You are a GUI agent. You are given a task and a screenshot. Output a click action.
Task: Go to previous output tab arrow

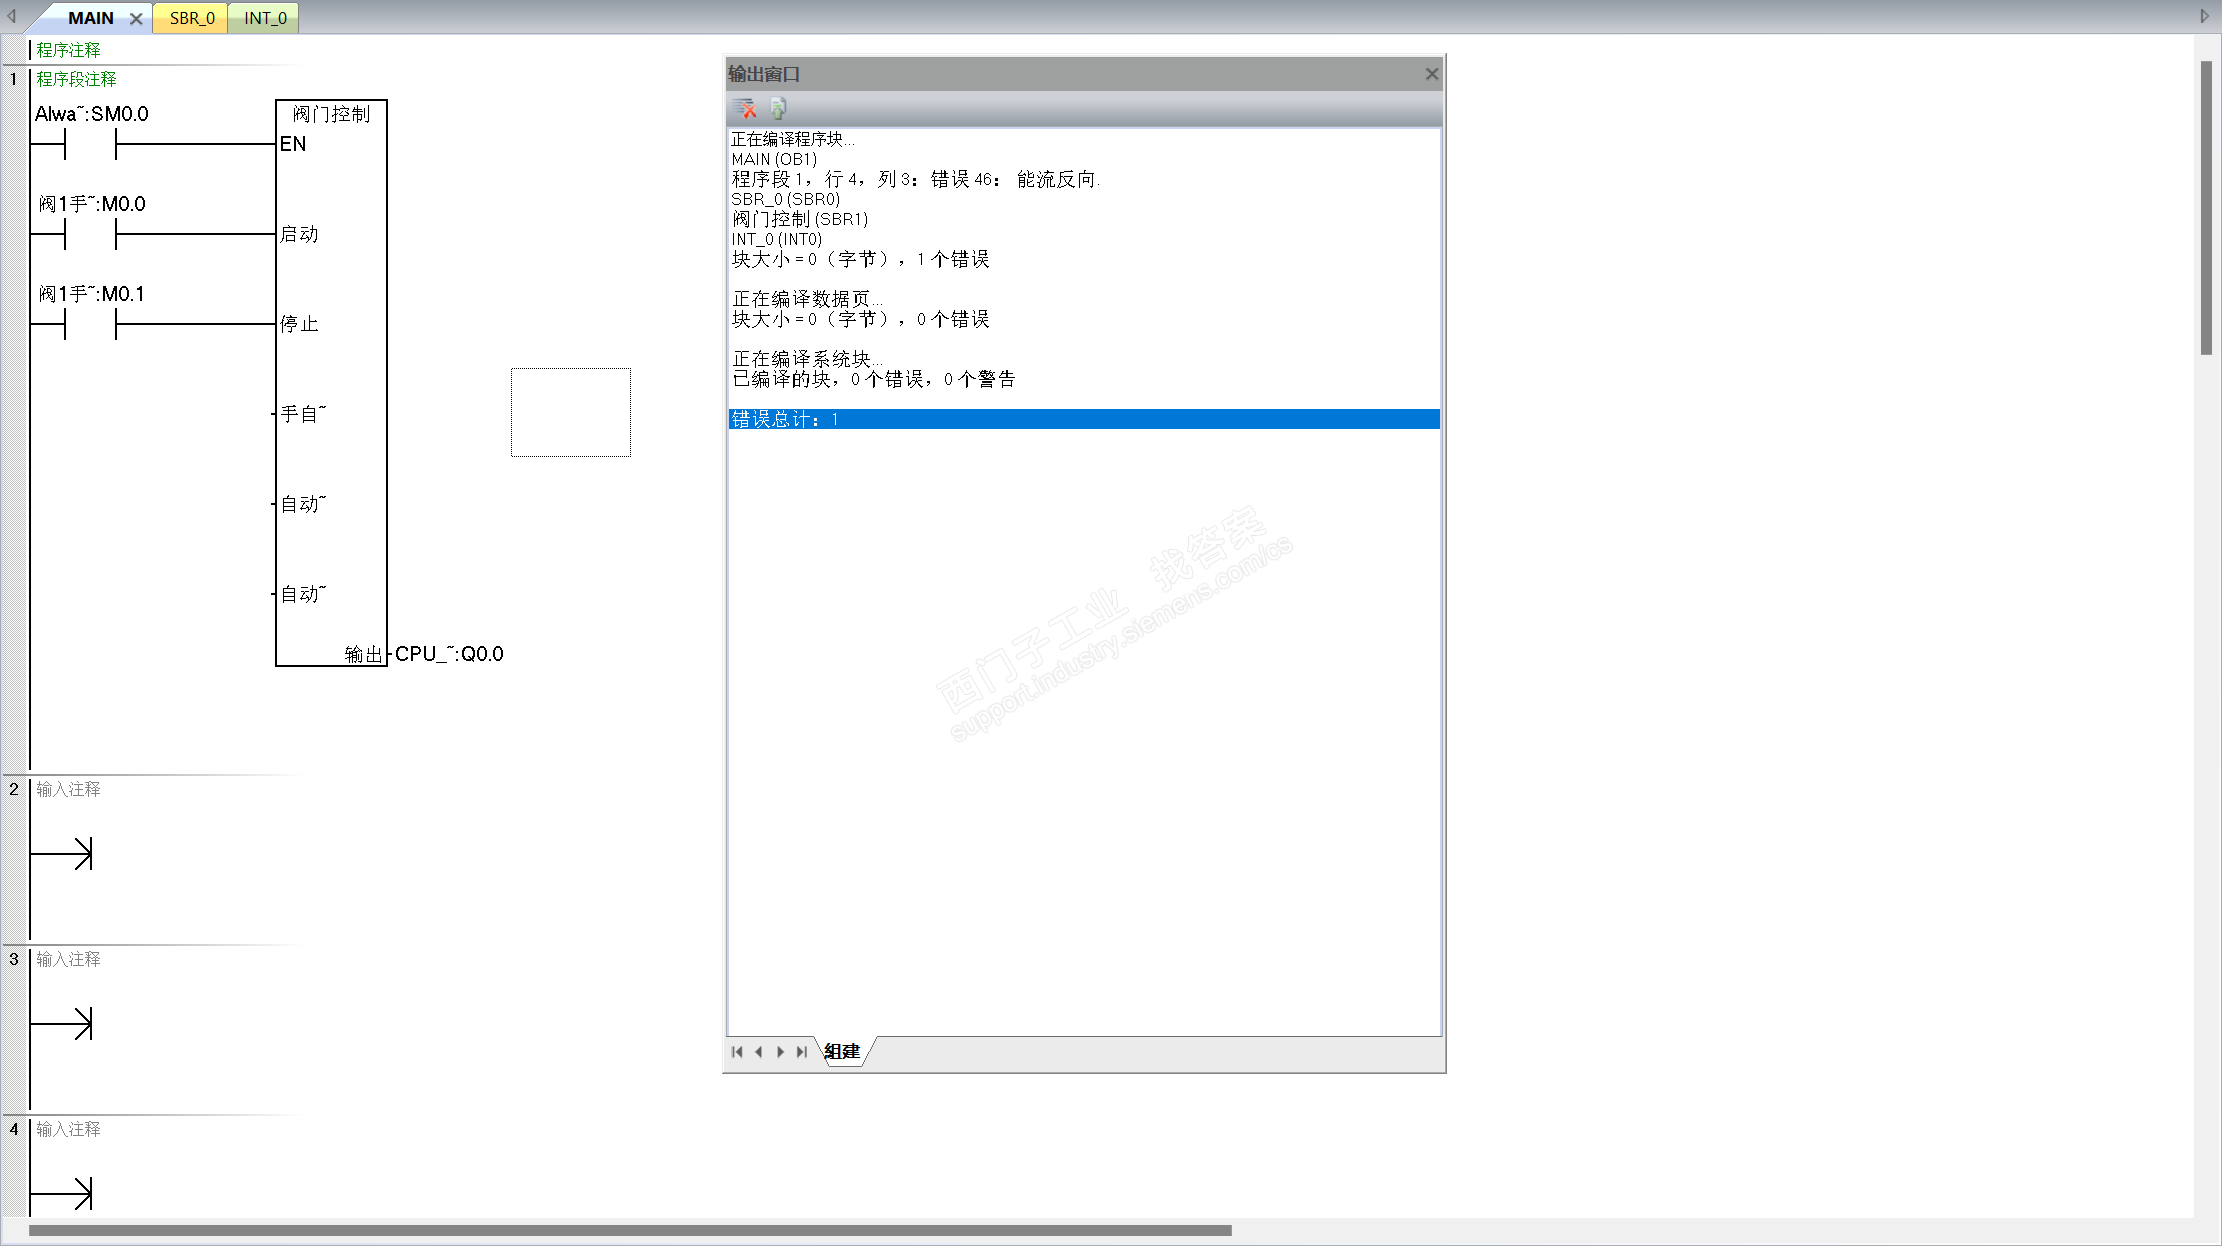759,1051
